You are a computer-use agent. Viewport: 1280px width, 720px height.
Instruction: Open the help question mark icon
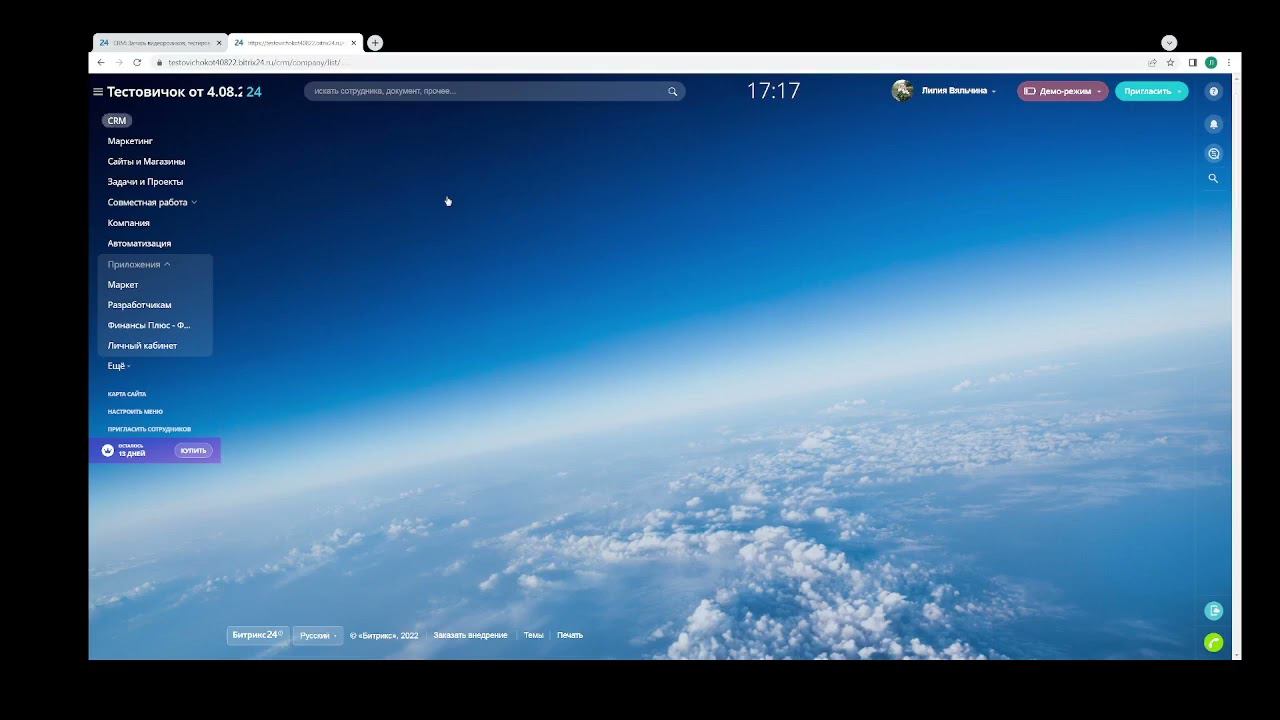[x=1214, y=91]
